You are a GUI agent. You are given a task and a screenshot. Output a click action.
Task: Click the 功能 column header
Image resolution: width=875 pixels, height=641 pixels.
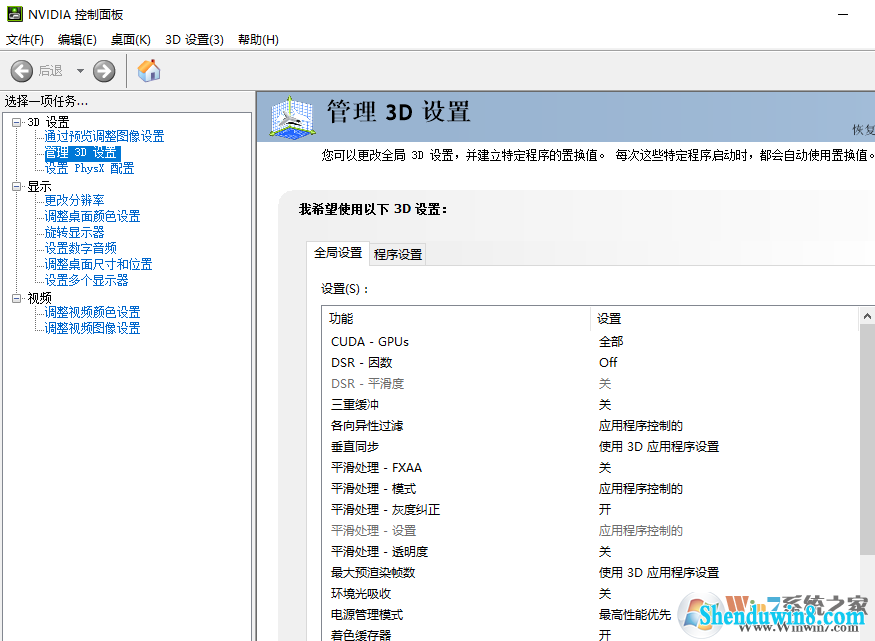click(455, 319)
